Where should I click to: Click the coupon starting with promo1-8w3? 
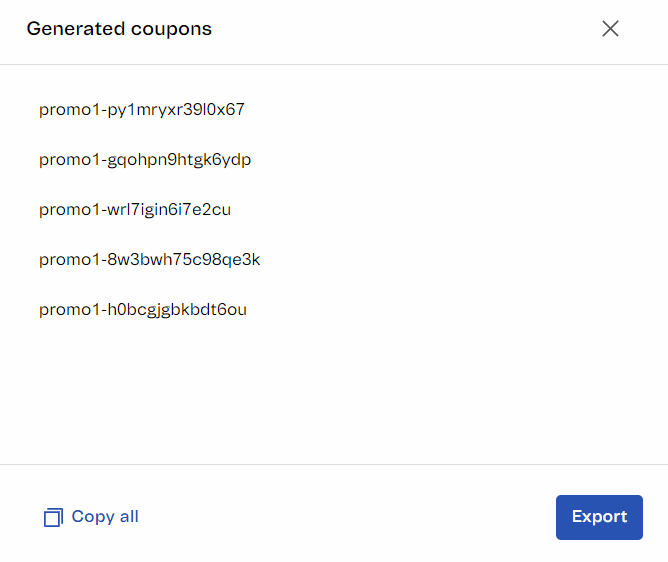pyautogui.click(x=150, y=260)
